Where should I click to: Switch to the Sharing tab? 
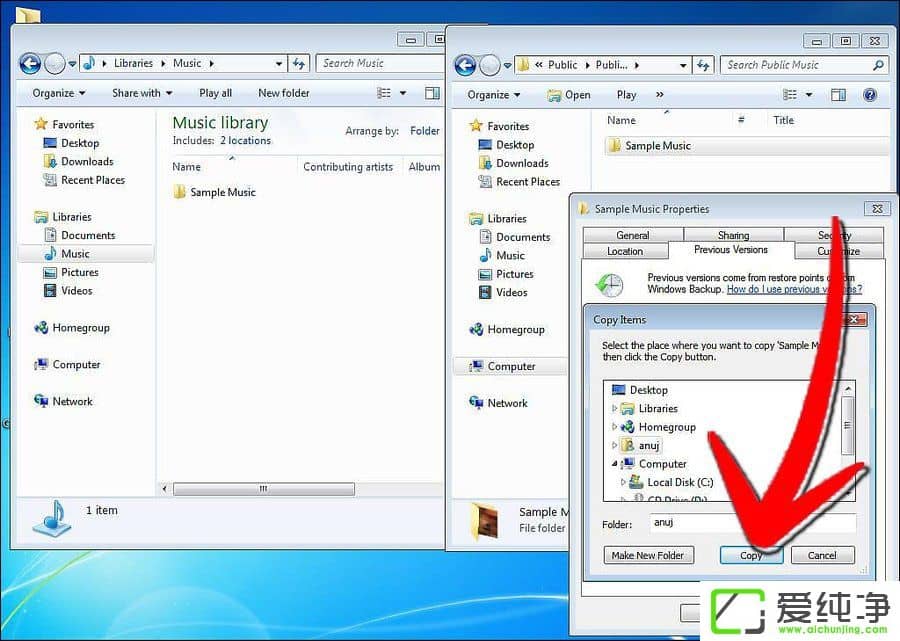pos(732,234)
